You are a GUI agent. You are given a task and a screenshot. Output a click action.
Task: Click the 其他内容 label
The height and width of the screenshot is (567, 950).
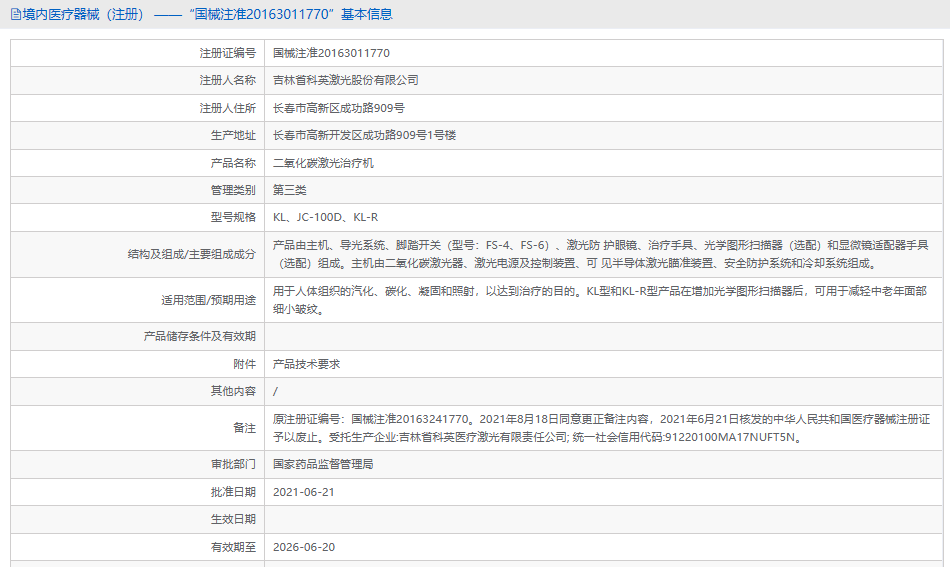click(233, 391)
